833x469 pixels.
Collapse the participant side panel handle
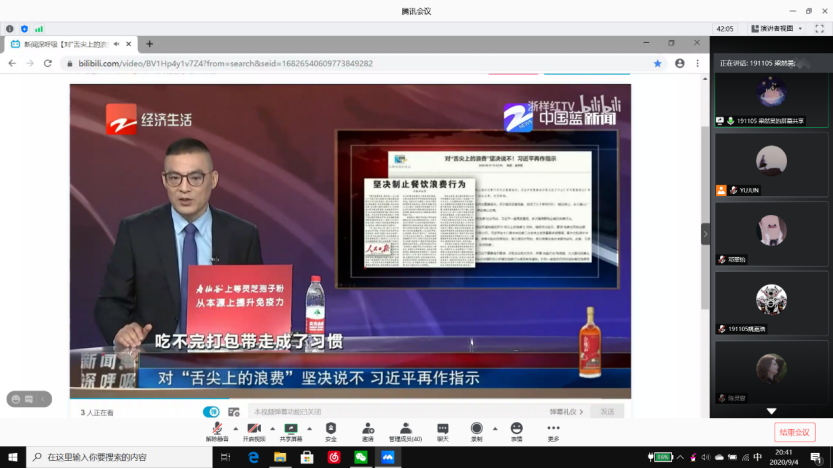705,234
